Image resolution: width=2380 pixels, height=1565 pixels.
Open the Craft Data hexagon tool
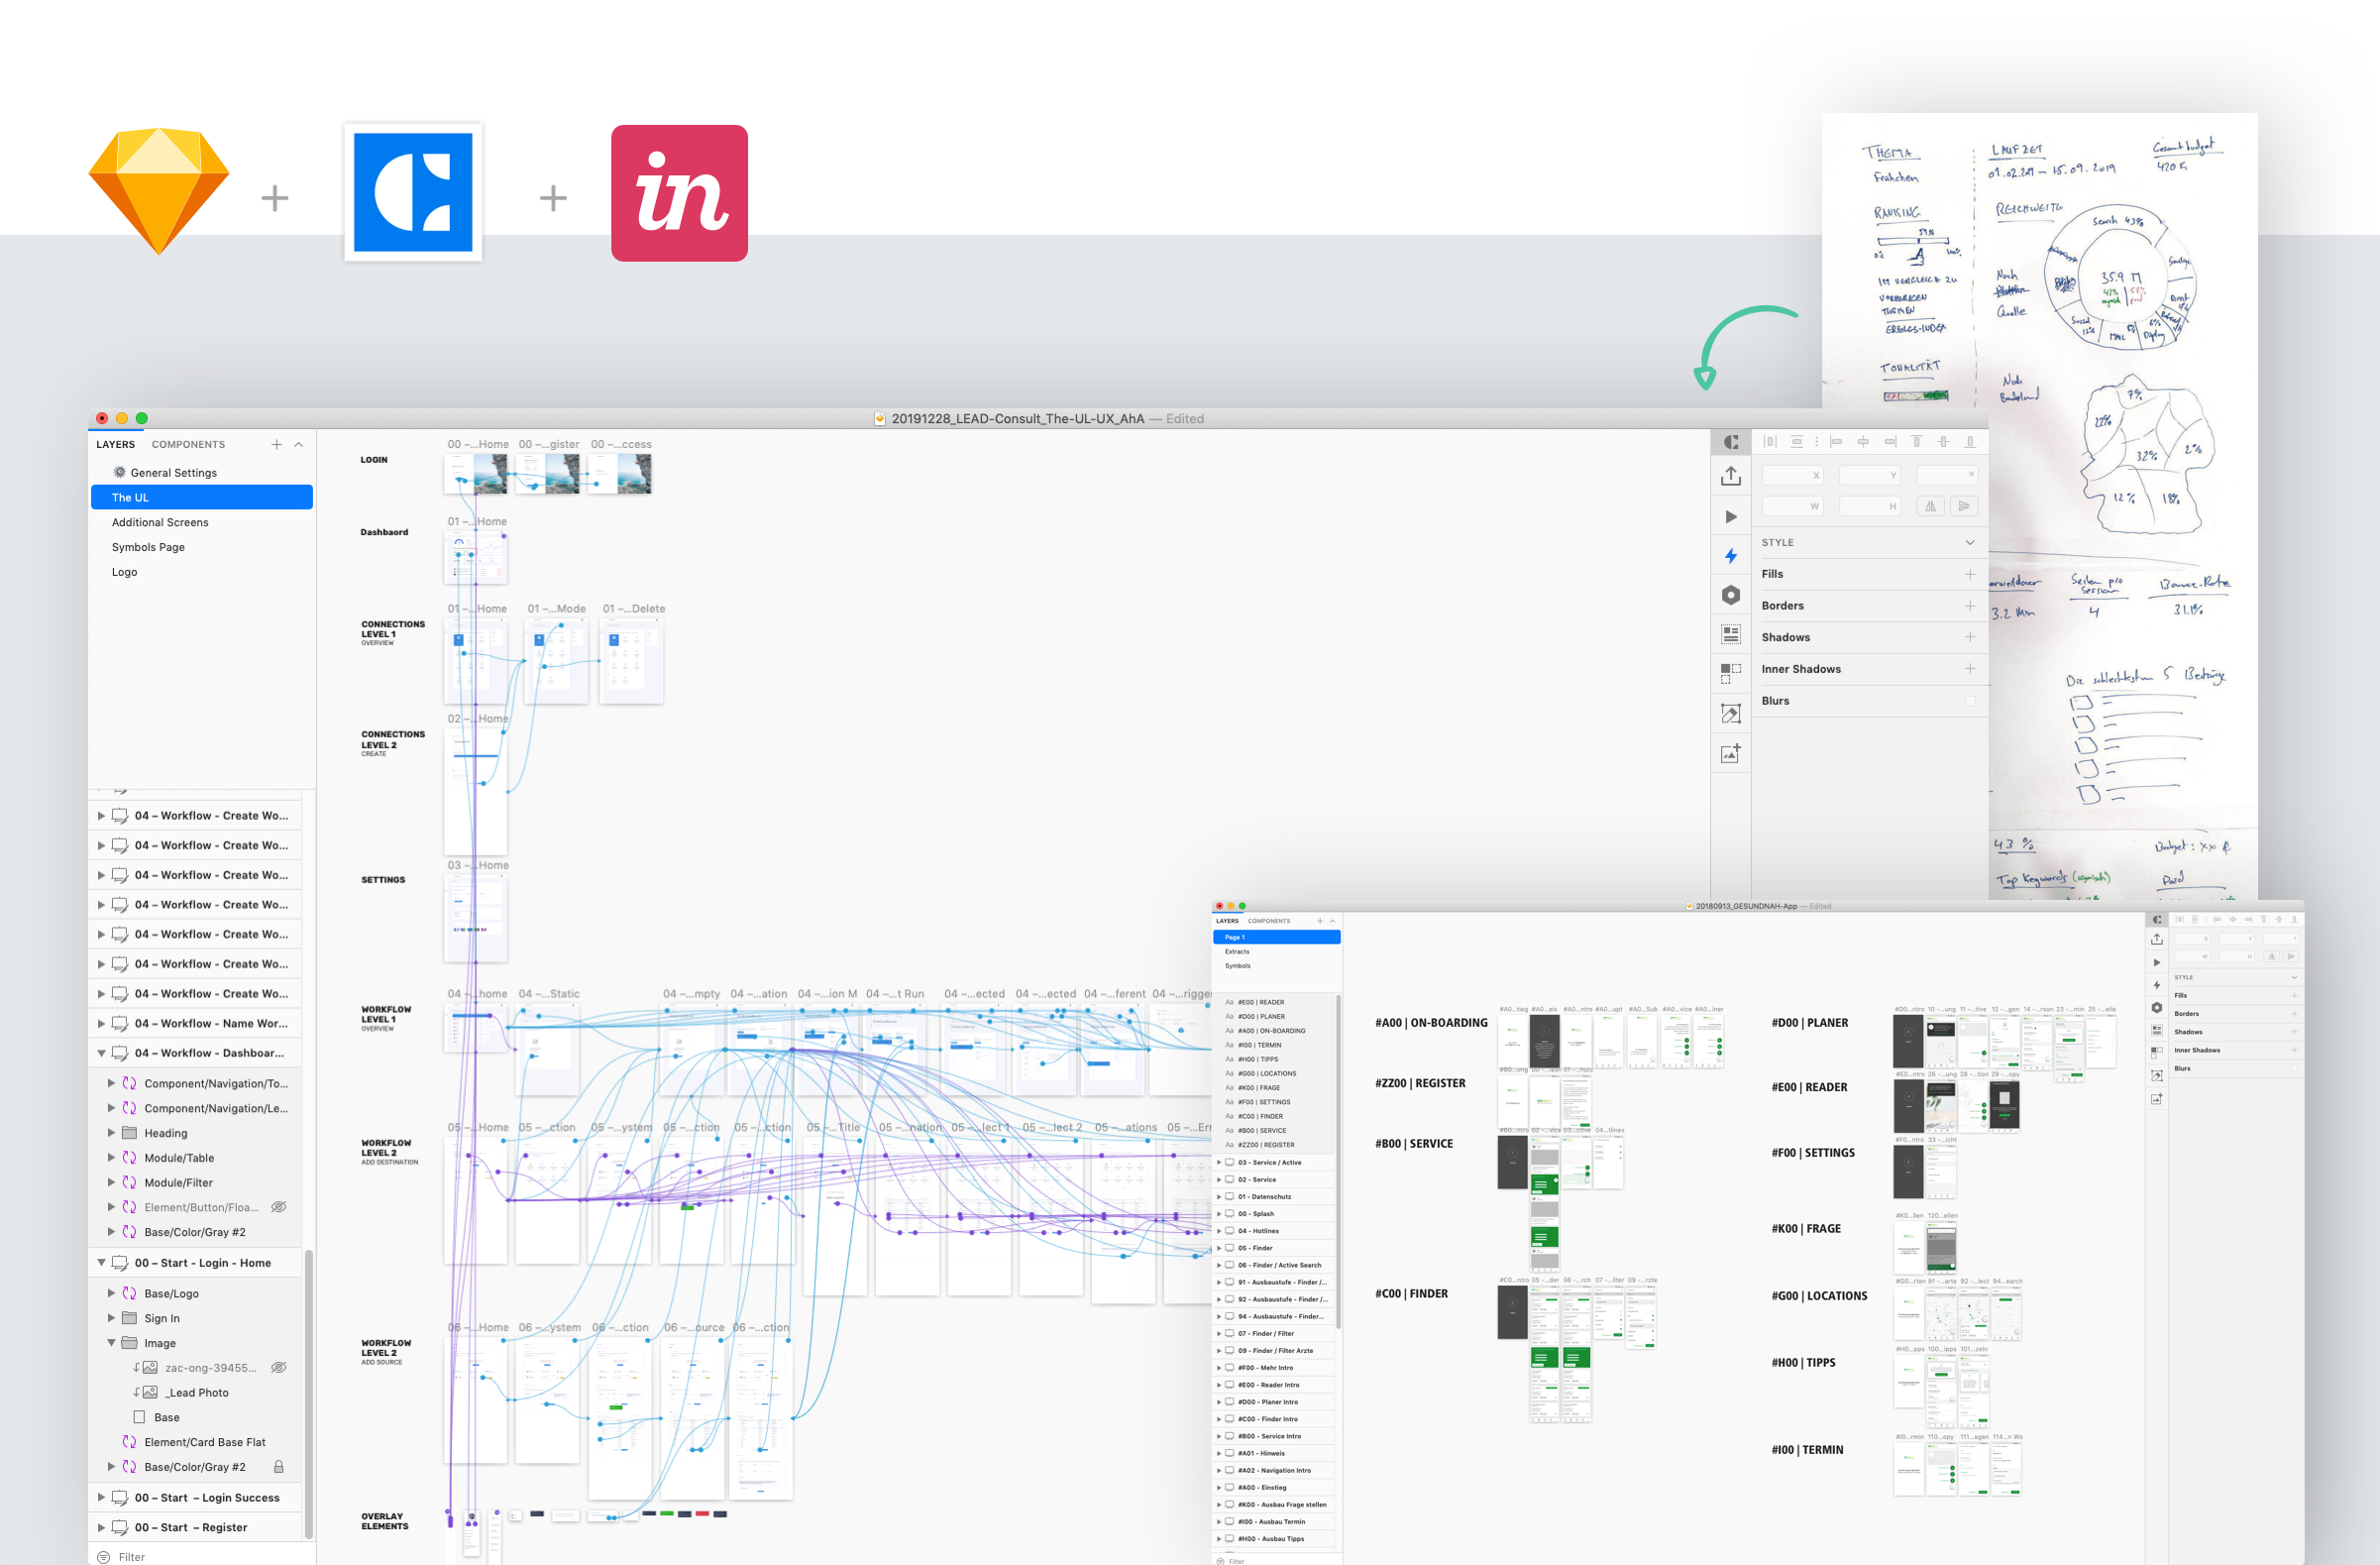click(x=1731, y=595)
